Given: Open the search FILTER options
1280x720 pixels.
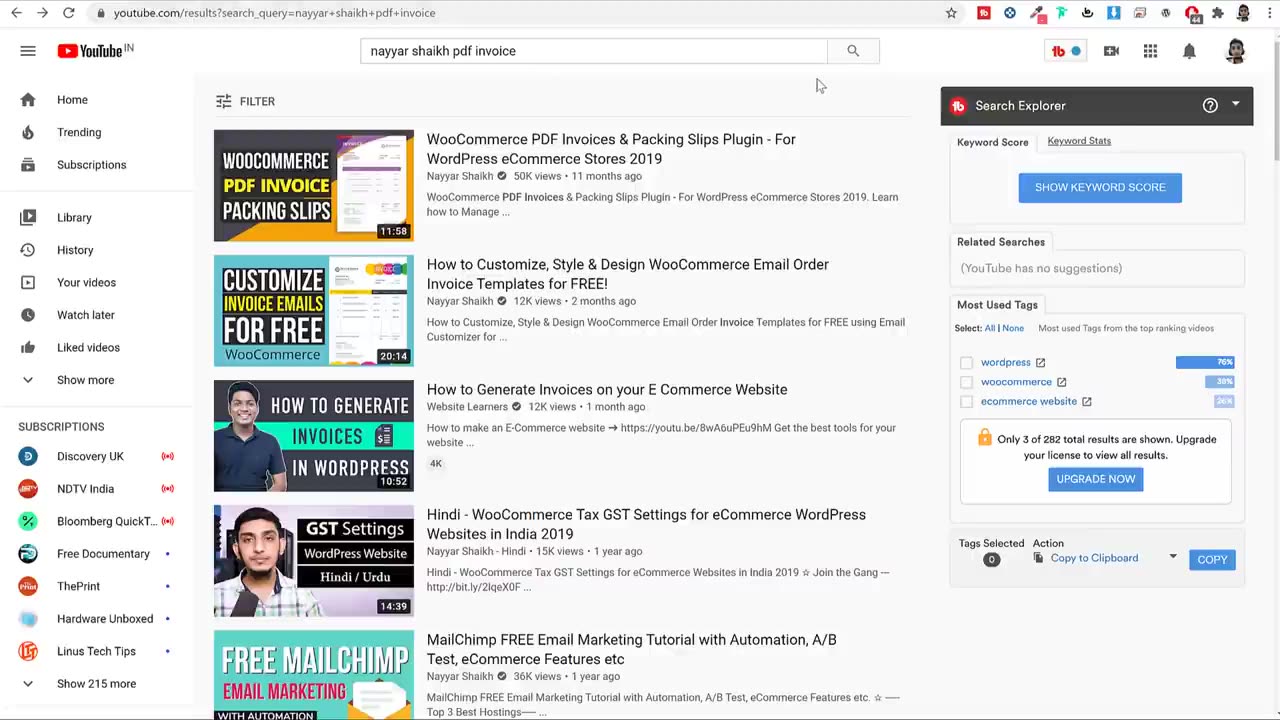Looking at the screenshot, I should tap(245, 101).
